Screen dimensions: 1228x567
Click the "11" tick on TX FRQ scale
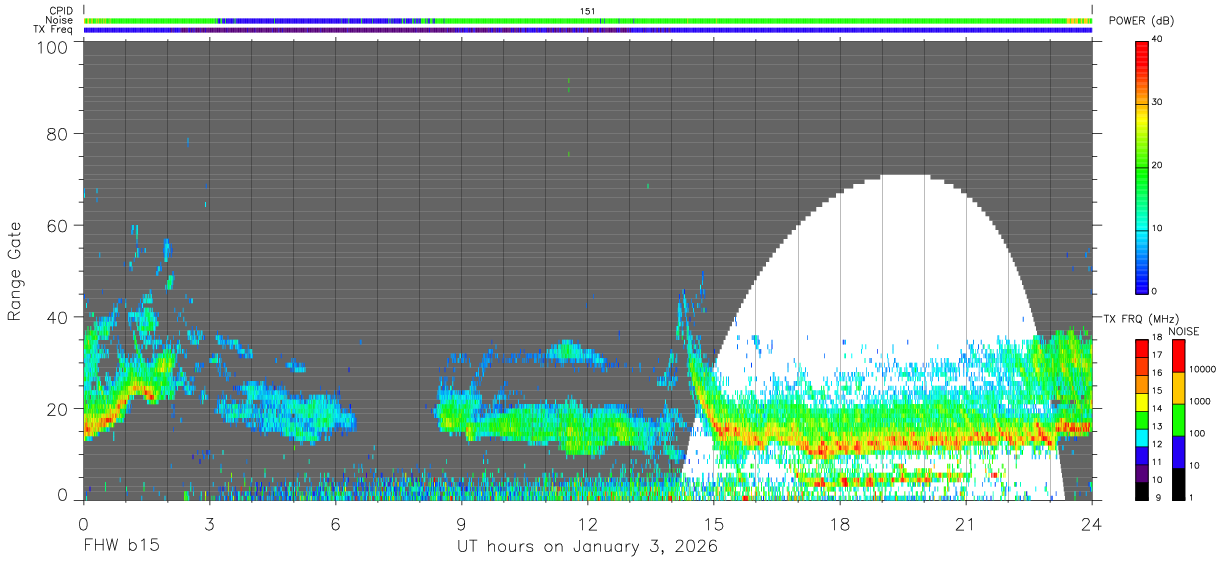click(1156, 463)
